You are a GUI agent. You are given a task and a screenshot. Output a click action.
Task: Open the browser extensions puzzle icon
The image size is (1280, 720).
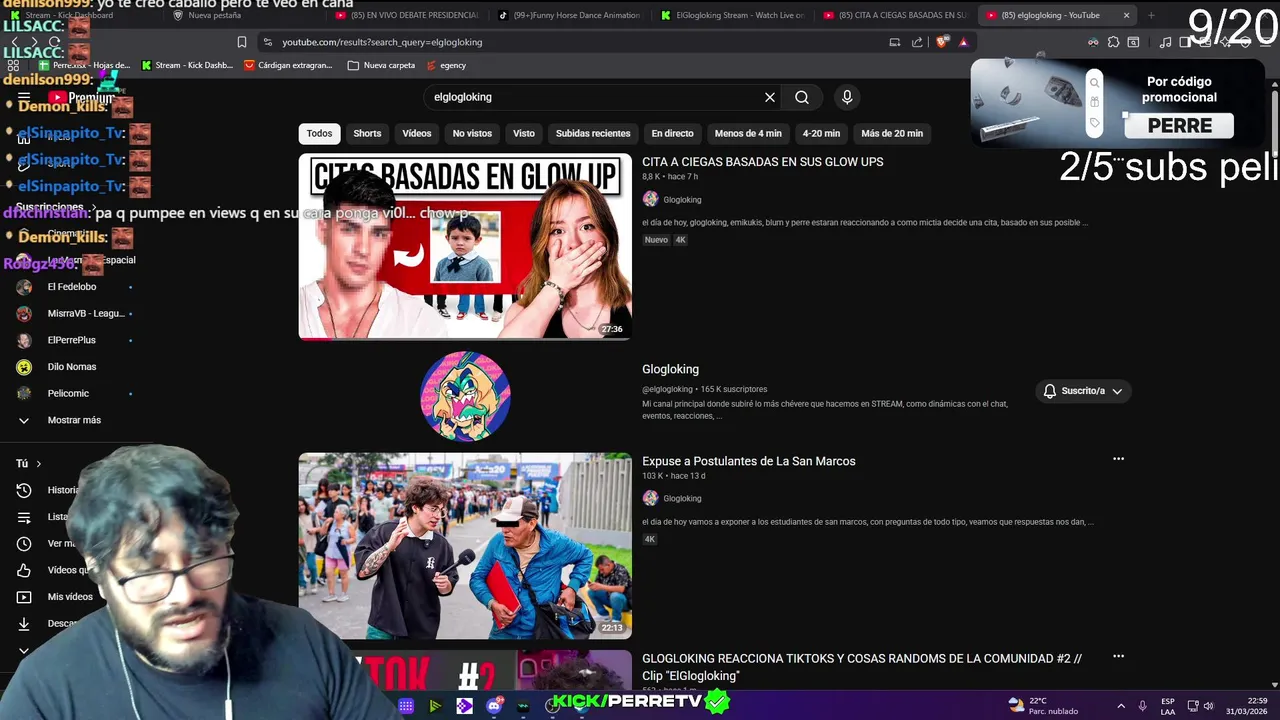pyautogui.click(x=1113, y=42)
